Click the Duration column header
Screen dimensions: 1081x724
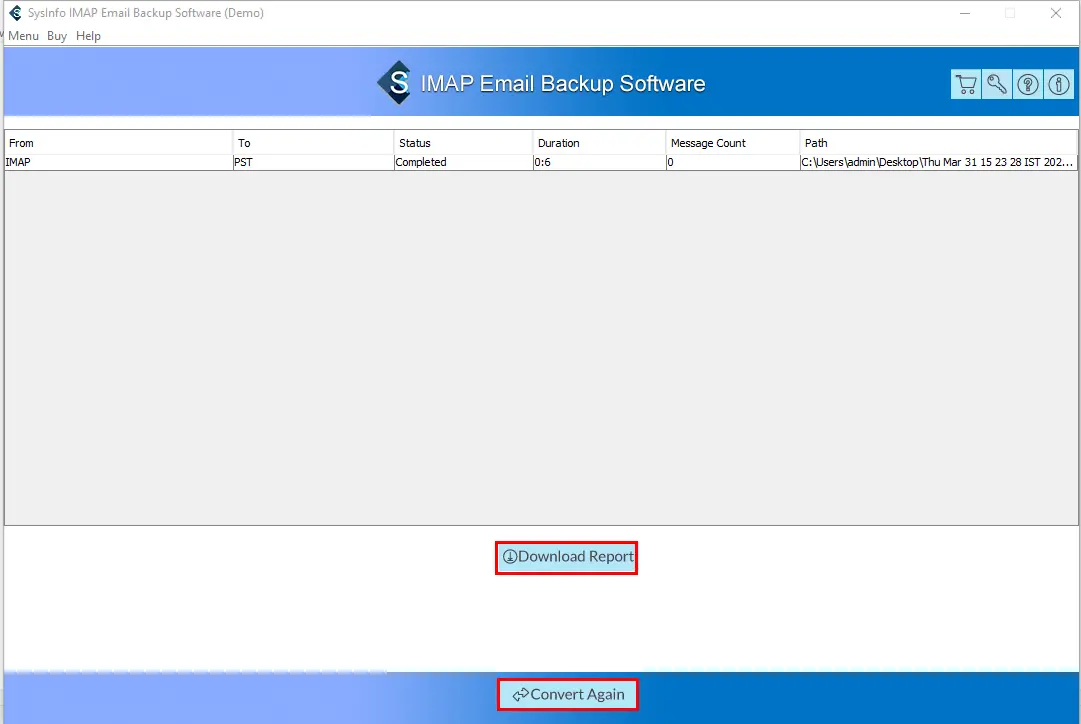(x=599, y=143)
